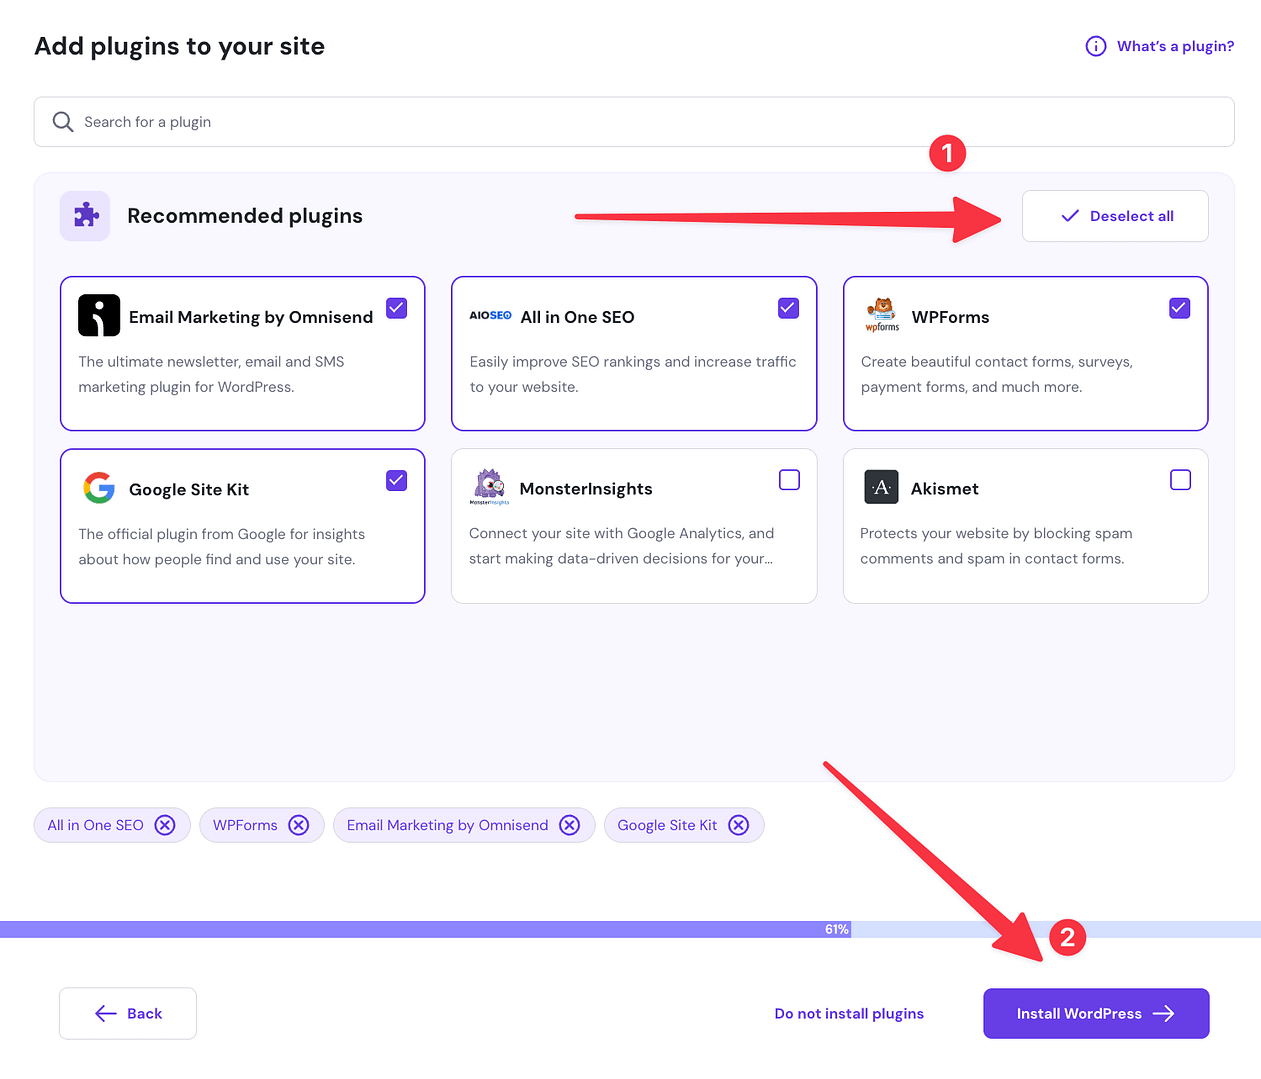
Task: Click the puzzle piece Recommended plugins icon
Action: point(85,215)
